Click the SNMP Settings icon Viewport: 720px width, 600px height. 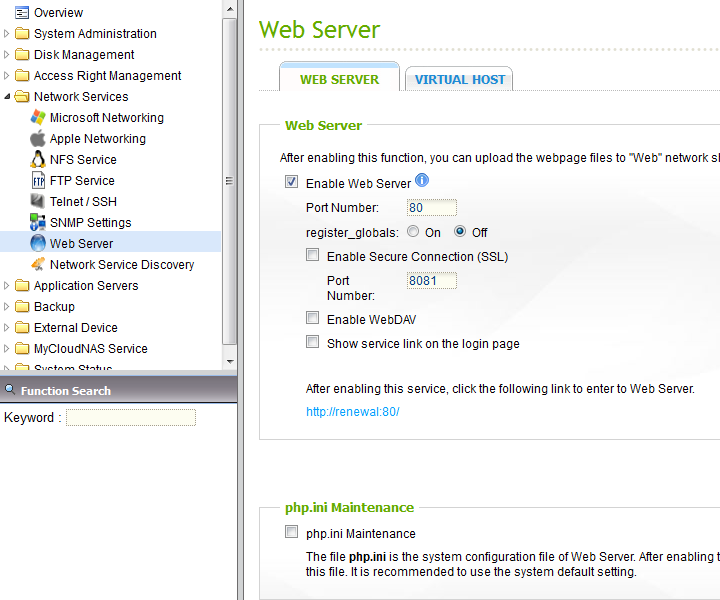38,223
